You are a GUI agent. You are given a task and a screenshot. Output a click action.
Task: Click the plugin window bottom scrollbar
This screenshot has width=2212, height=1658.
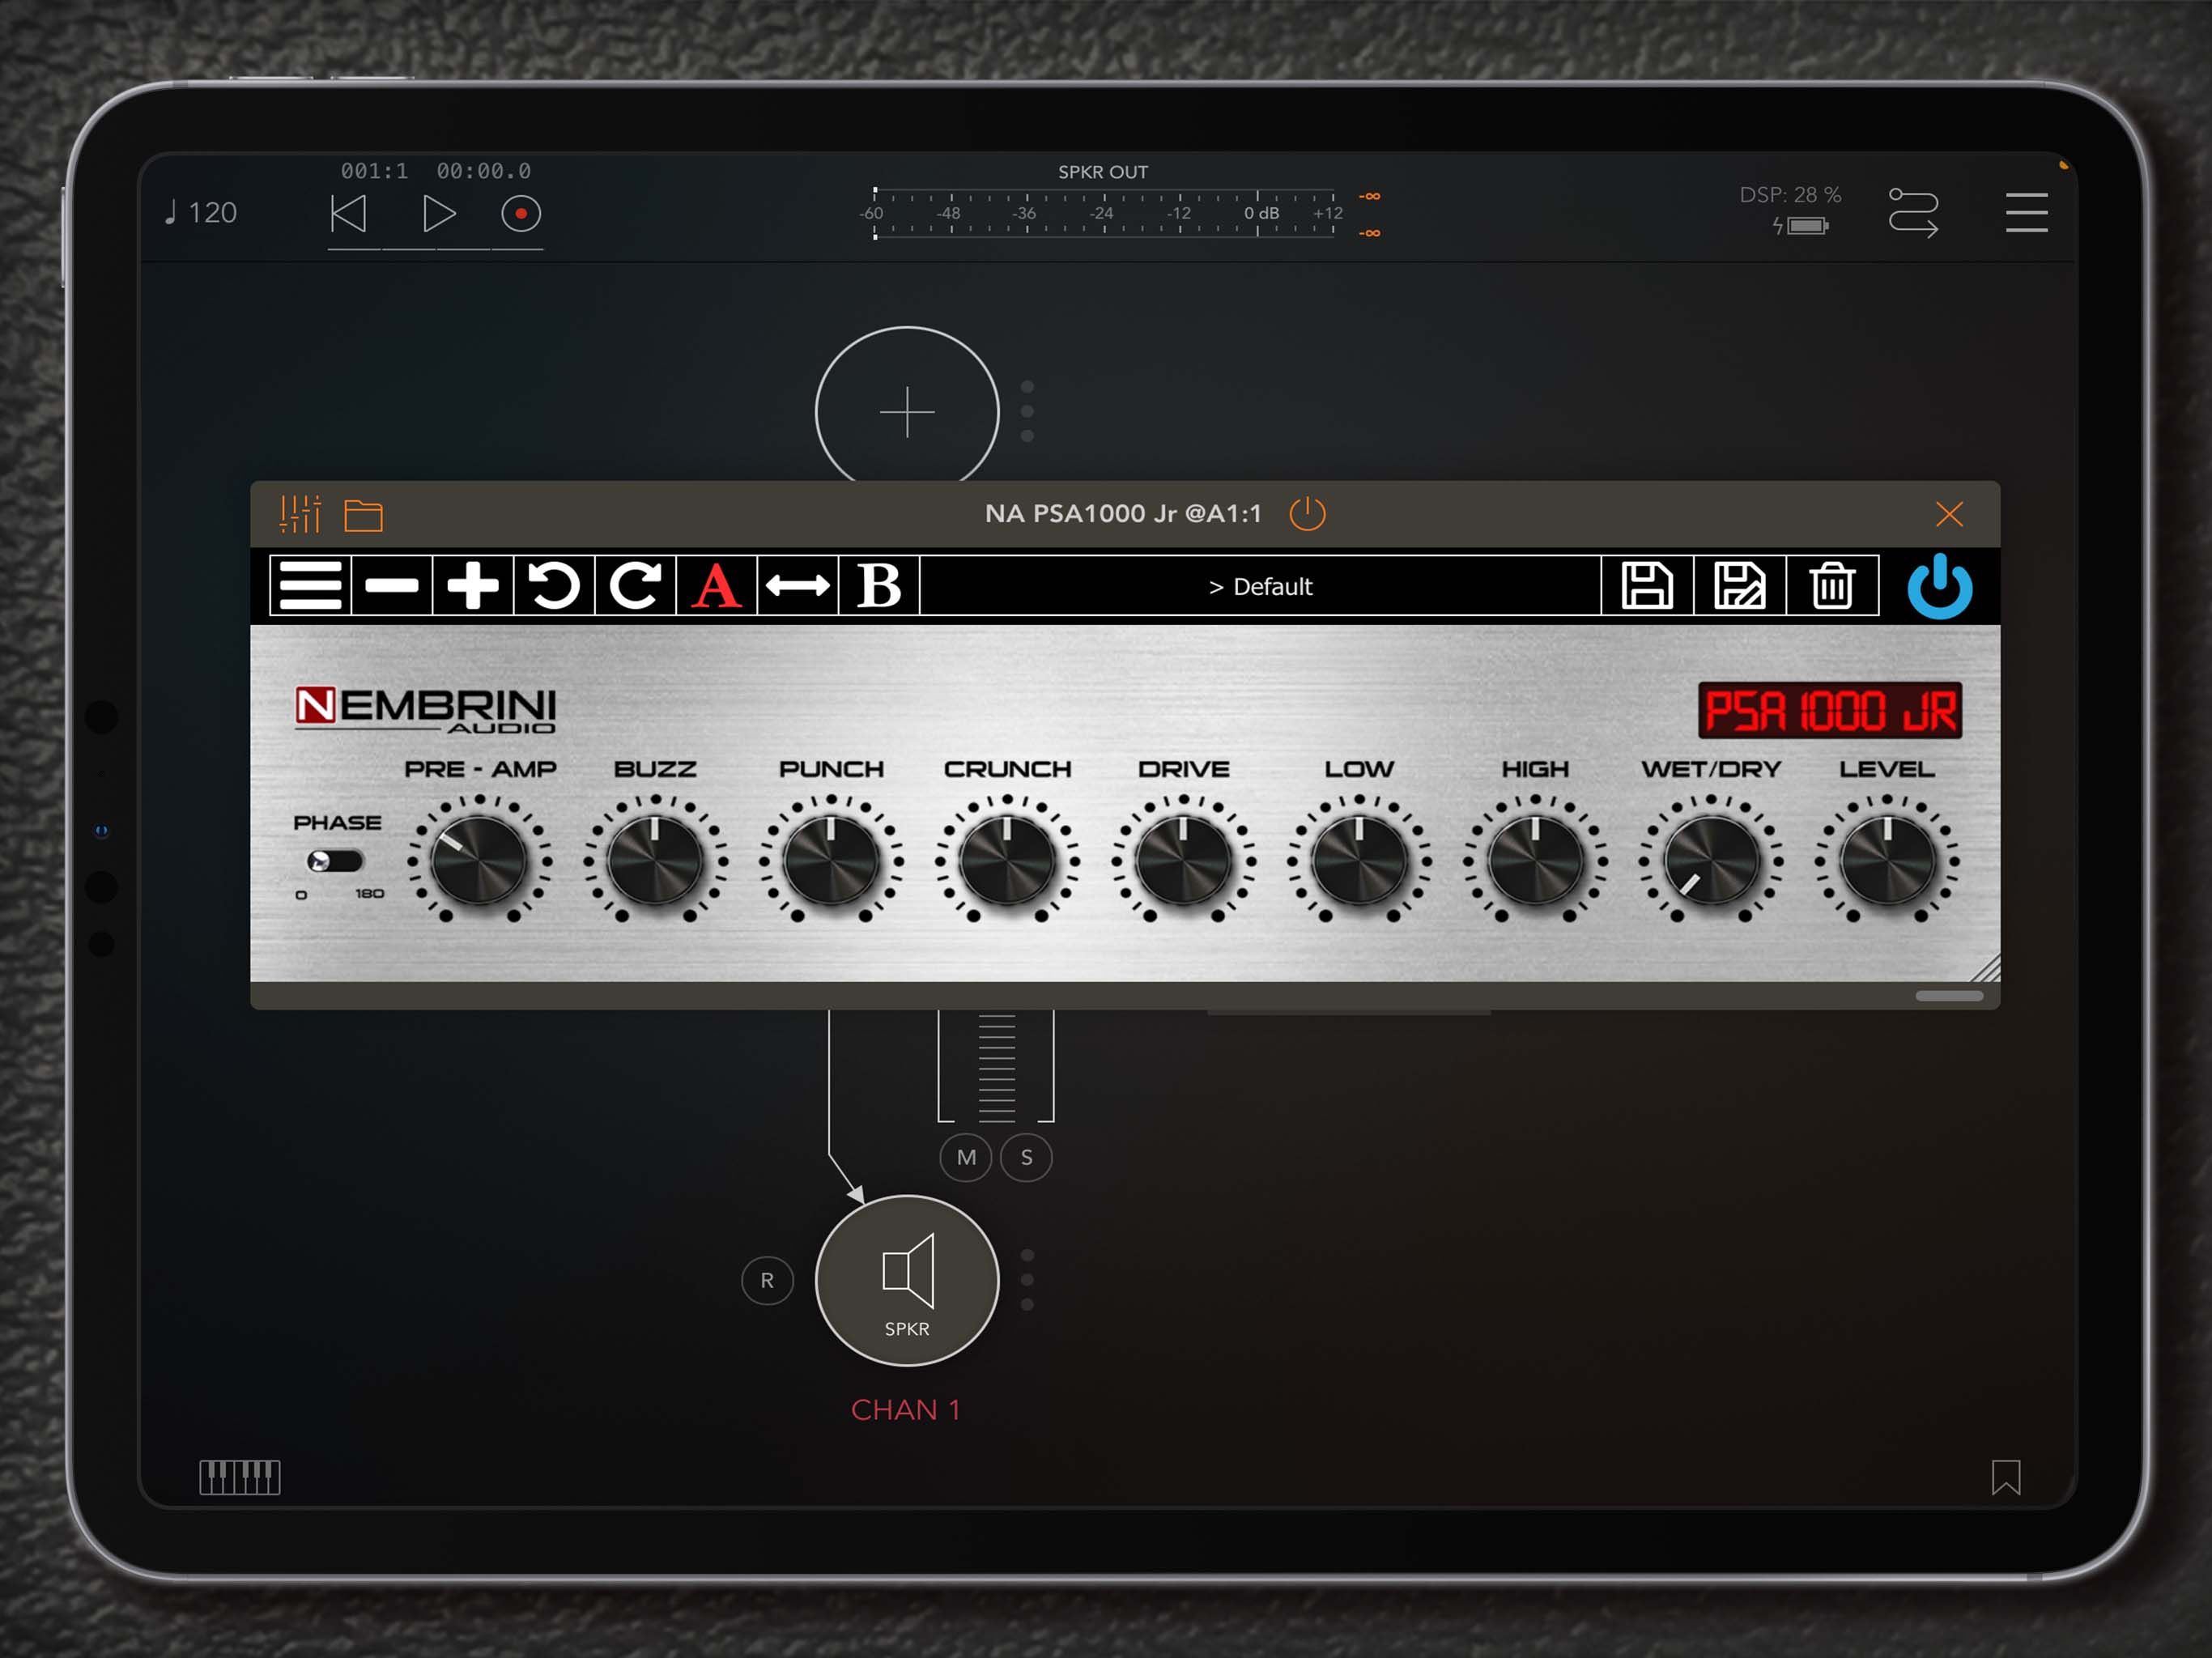point(1949,996)
